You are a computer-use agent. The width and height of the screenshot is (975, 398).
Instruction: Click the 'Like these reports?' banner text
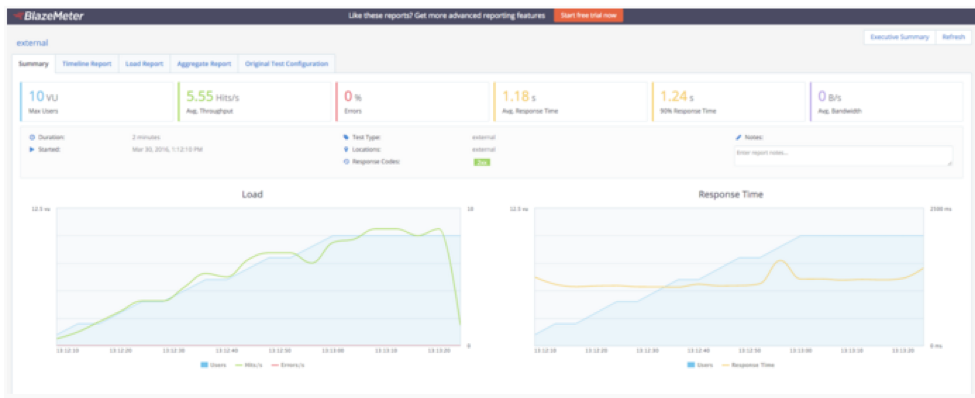(x=446, y=16)
